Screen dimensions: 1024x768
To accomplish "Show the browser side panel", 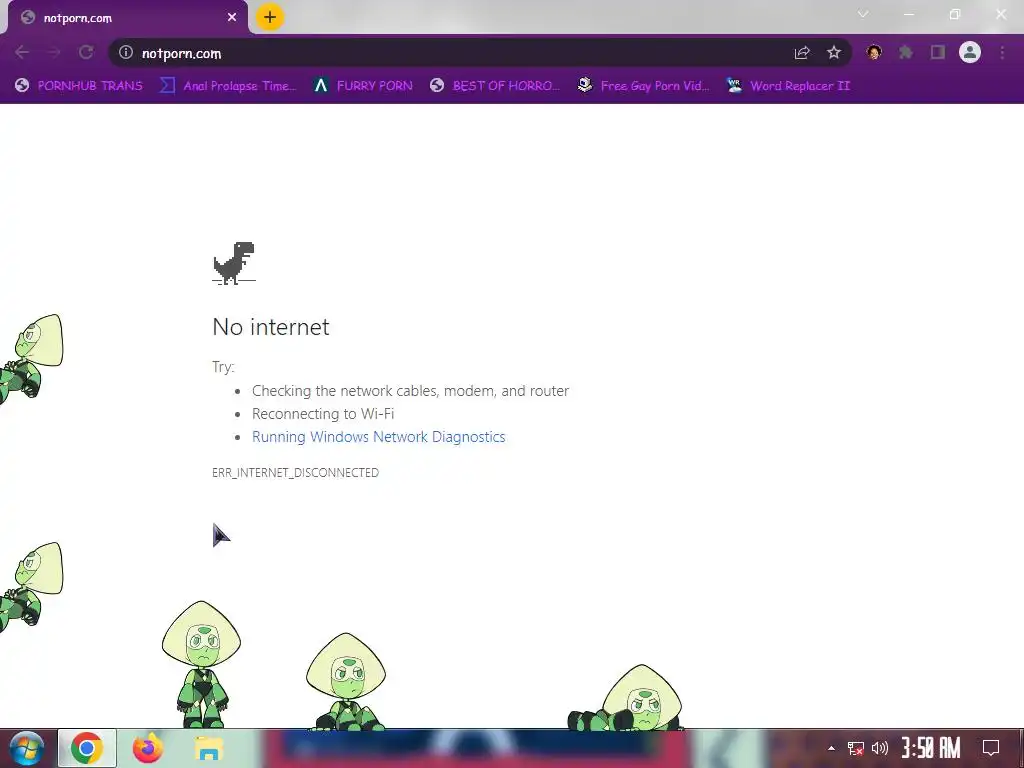I will click(938, 53).
